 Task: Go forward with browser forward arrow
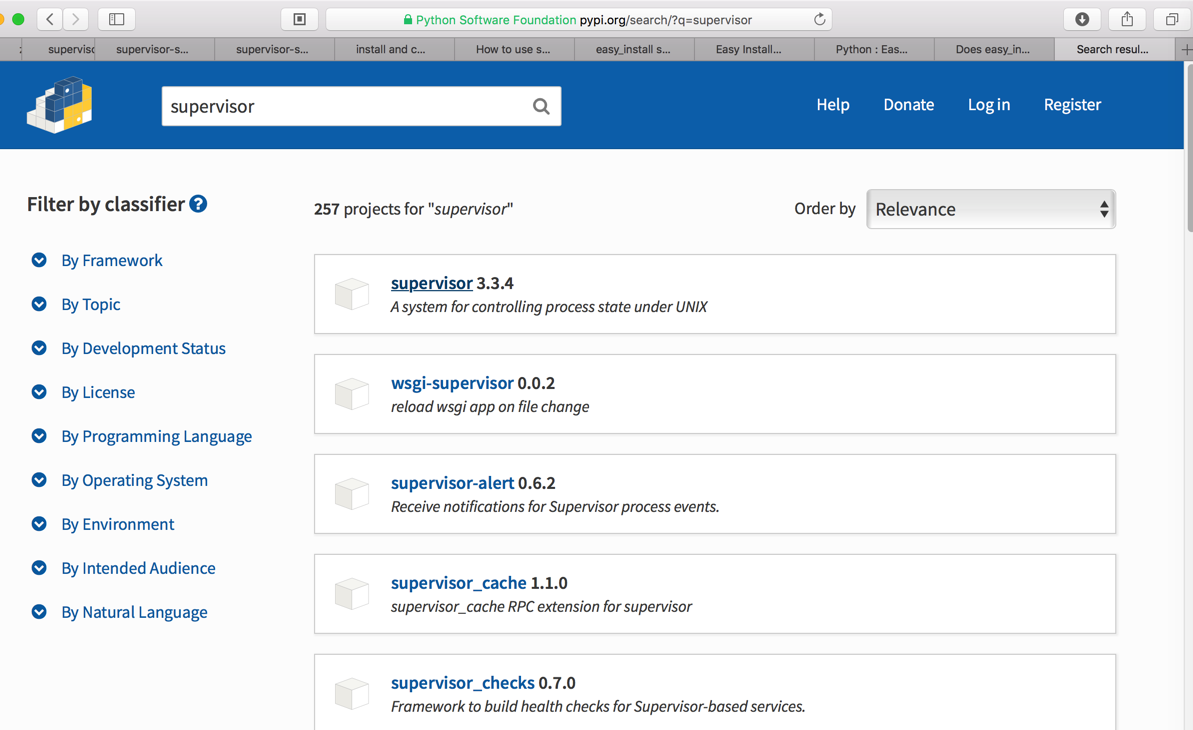[75, 19]
